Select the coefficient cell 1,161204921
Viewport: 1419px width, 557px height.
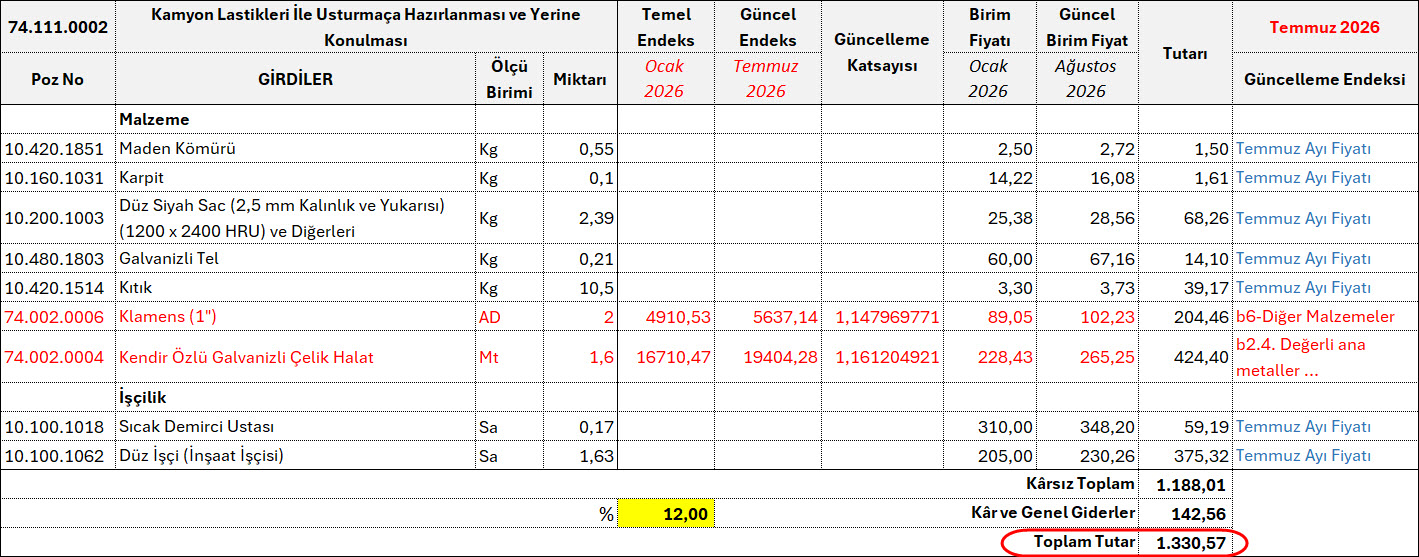coord(882,357)
